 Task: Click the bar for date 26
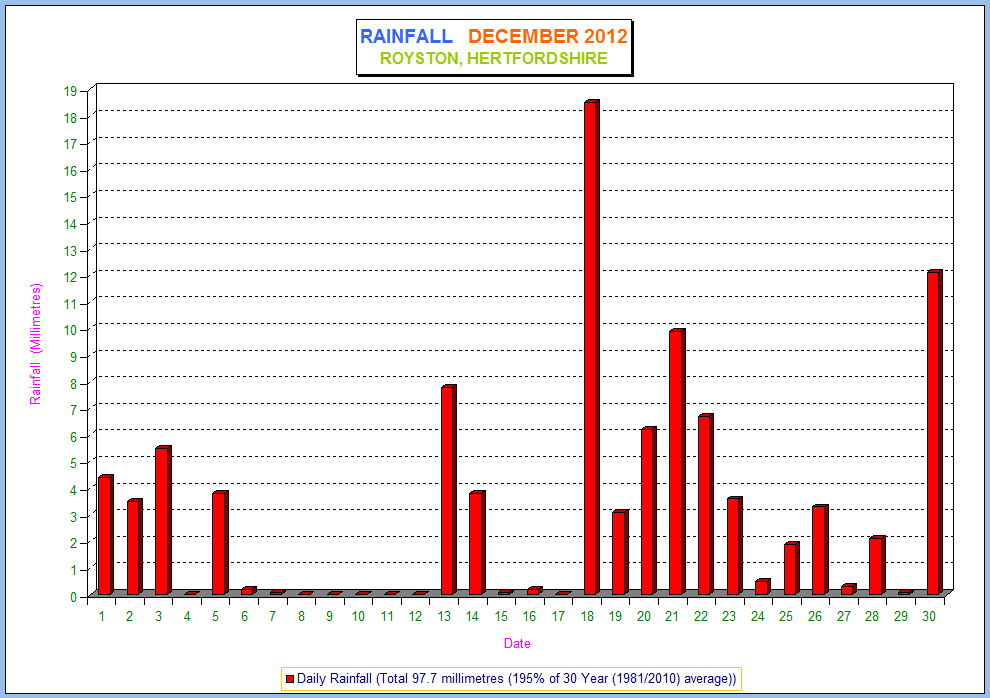tap(820, 550)
